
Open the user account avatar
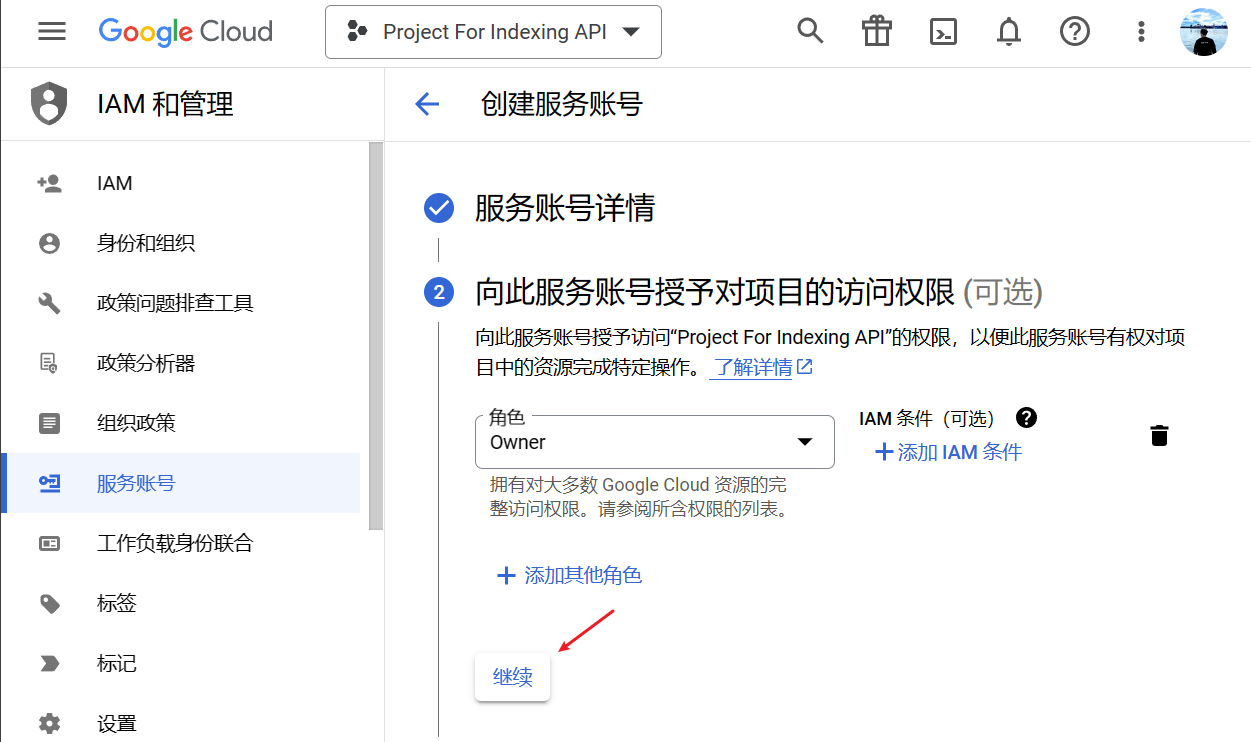(1203, 31)
